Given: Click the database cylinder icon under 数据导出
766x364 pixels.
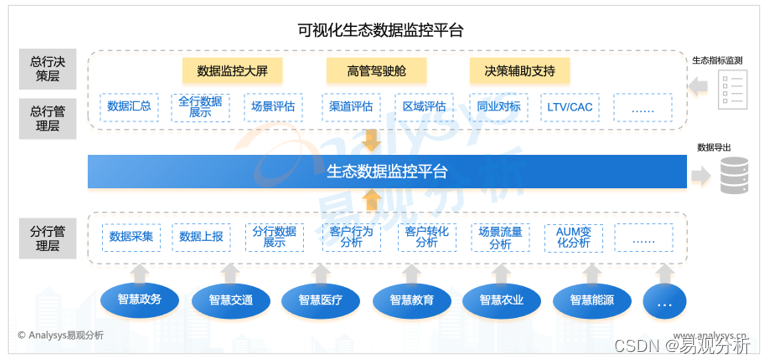Looking at the screenshot, I should pyautogui.click(x=734, y=175).
